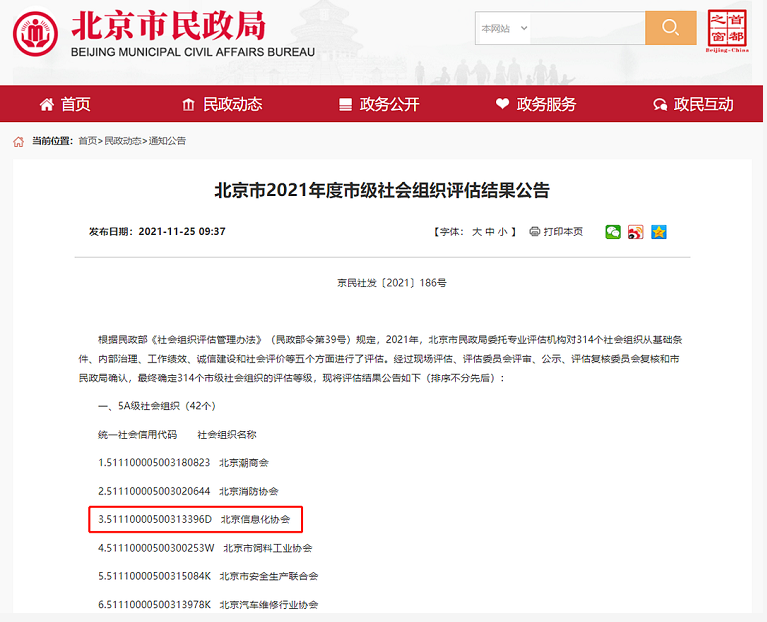Click the publish date 2021-11-25 09:37
This screenshot has width=767, height=622.
(x=182, y=231)
